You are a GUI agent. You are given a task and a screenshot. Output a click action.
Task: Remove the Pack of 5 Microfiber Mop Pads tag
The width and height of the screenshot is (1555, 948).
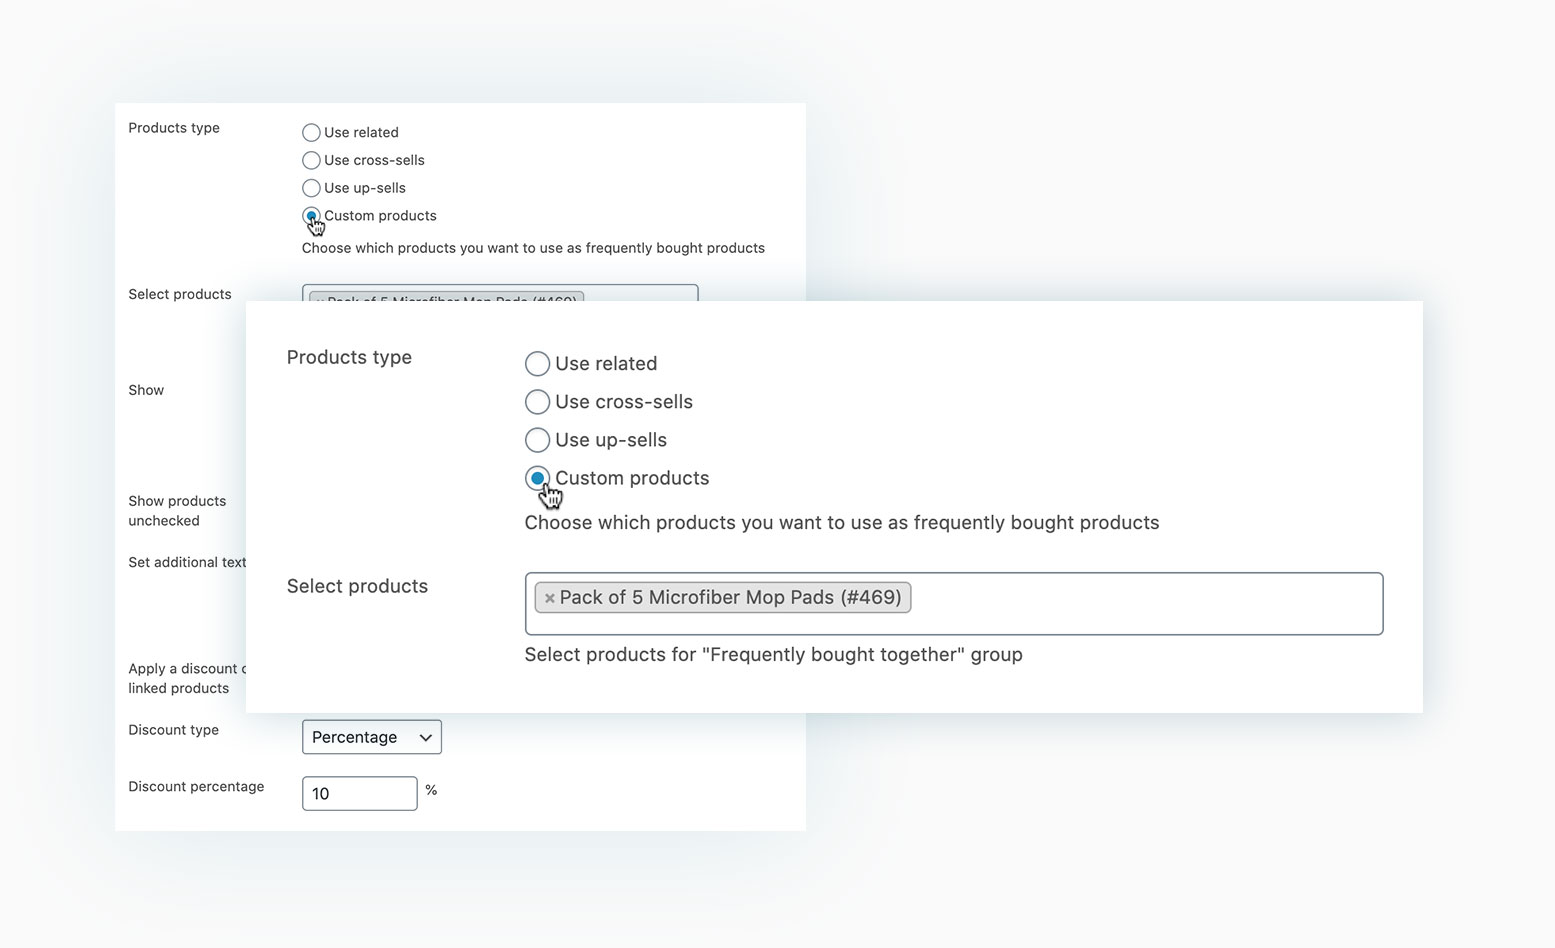[549, 598]
